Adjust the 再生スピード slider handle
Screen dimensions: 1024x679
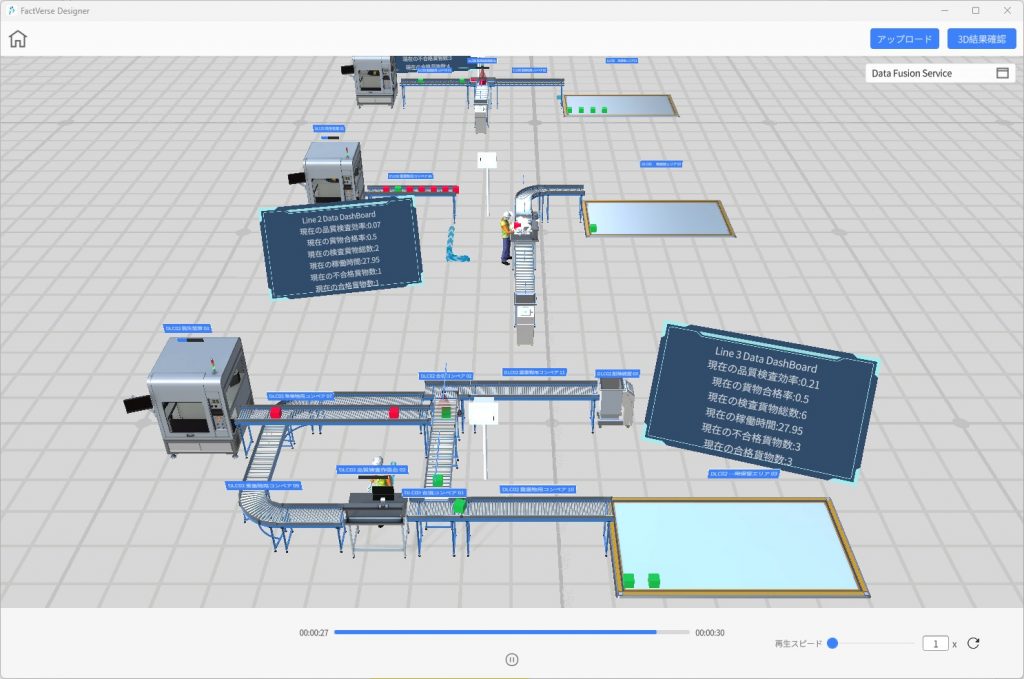pyautogui.click(x=832, y=644)
